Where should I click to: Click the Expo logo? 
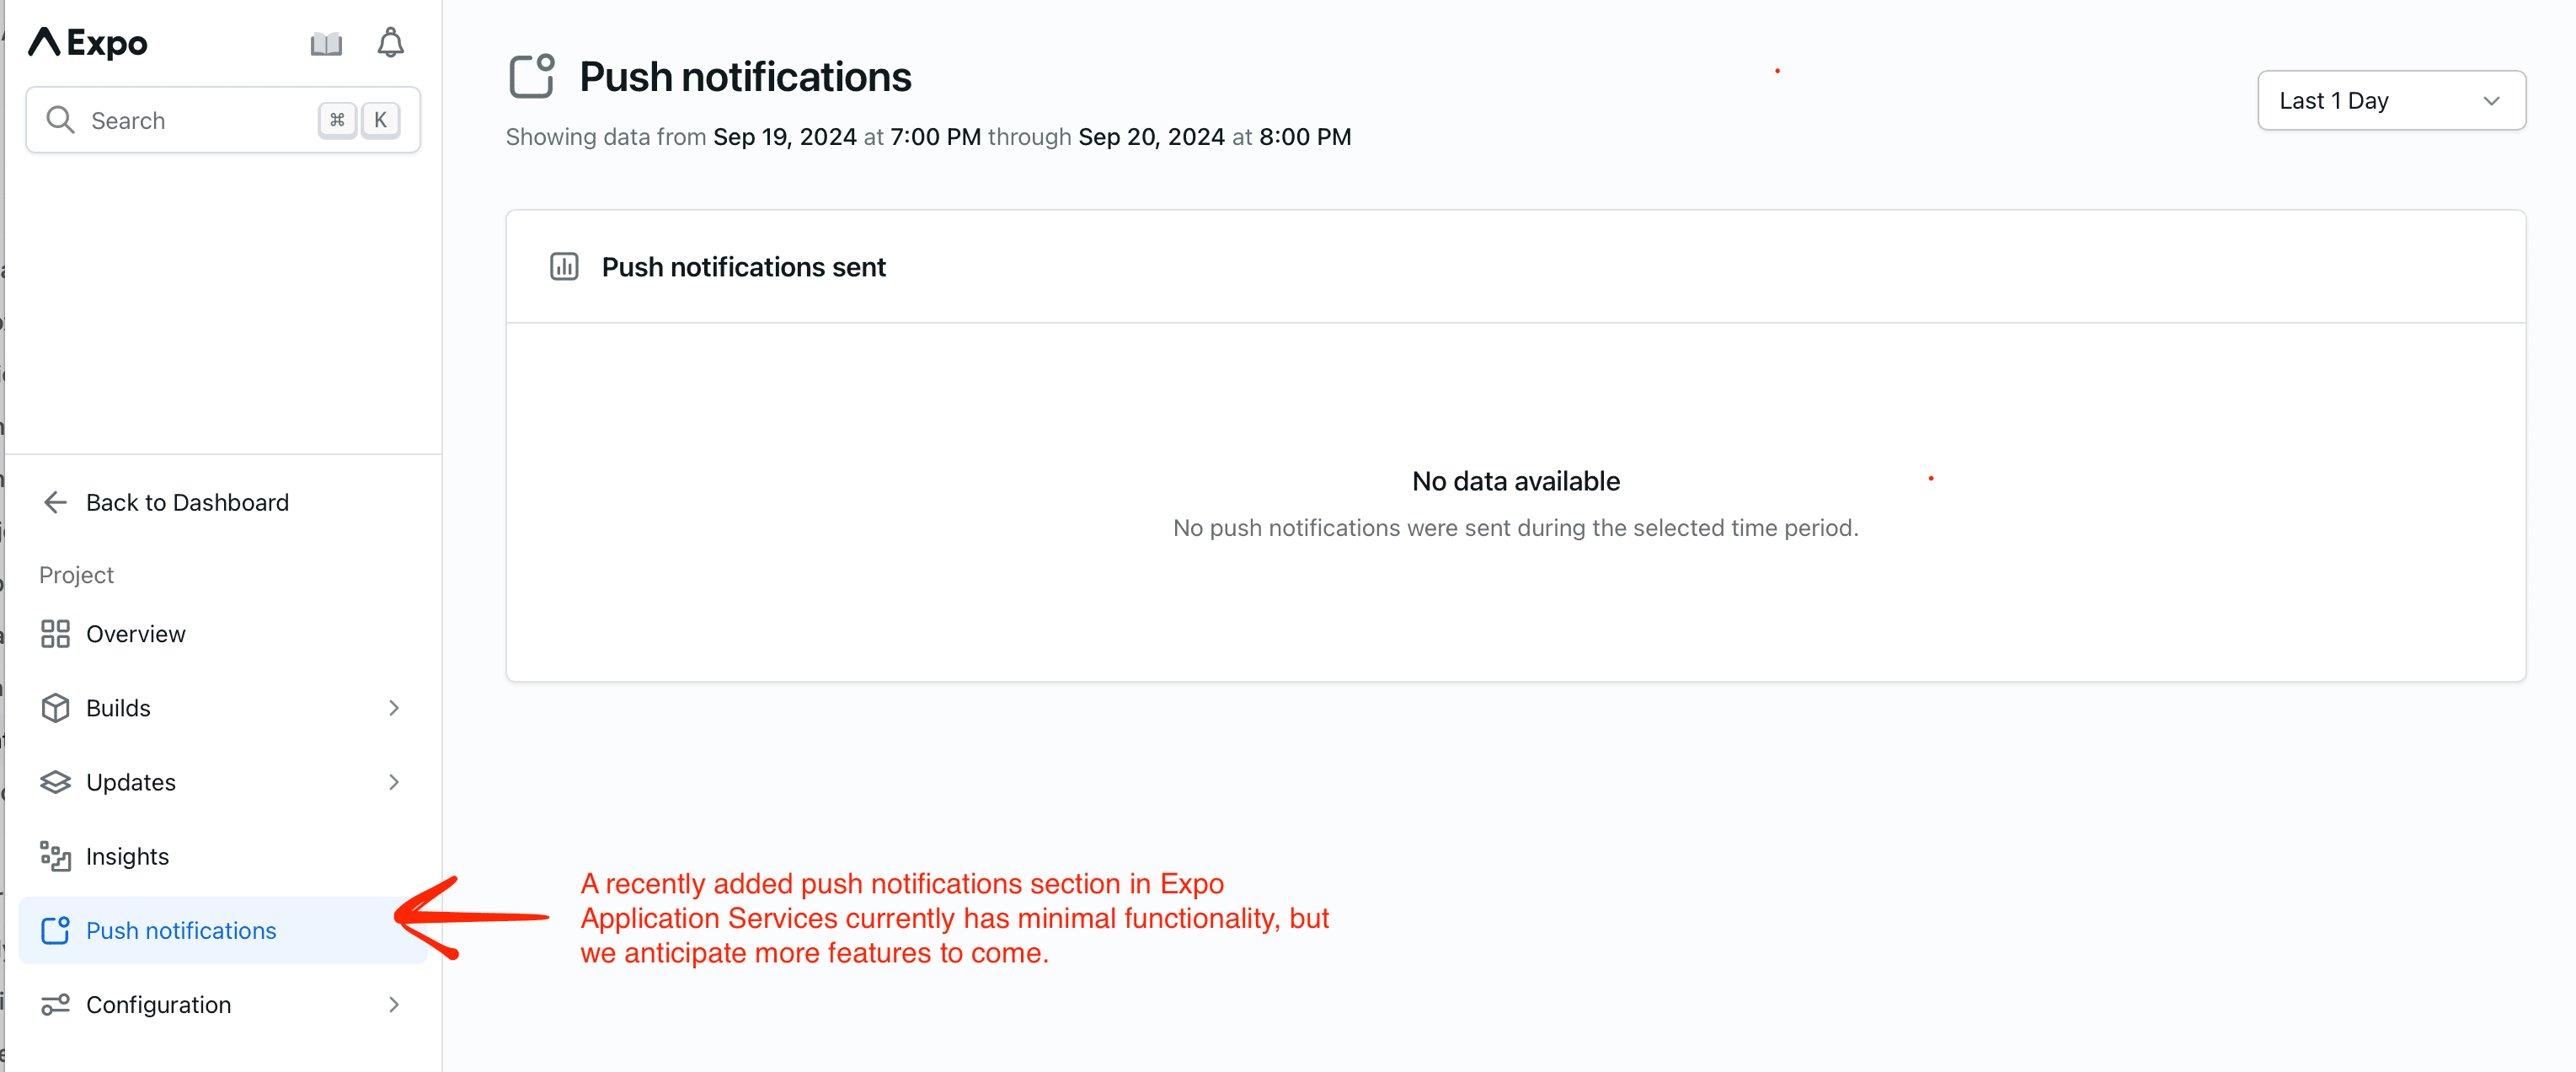pyautogui.click(x=88, y=42)
